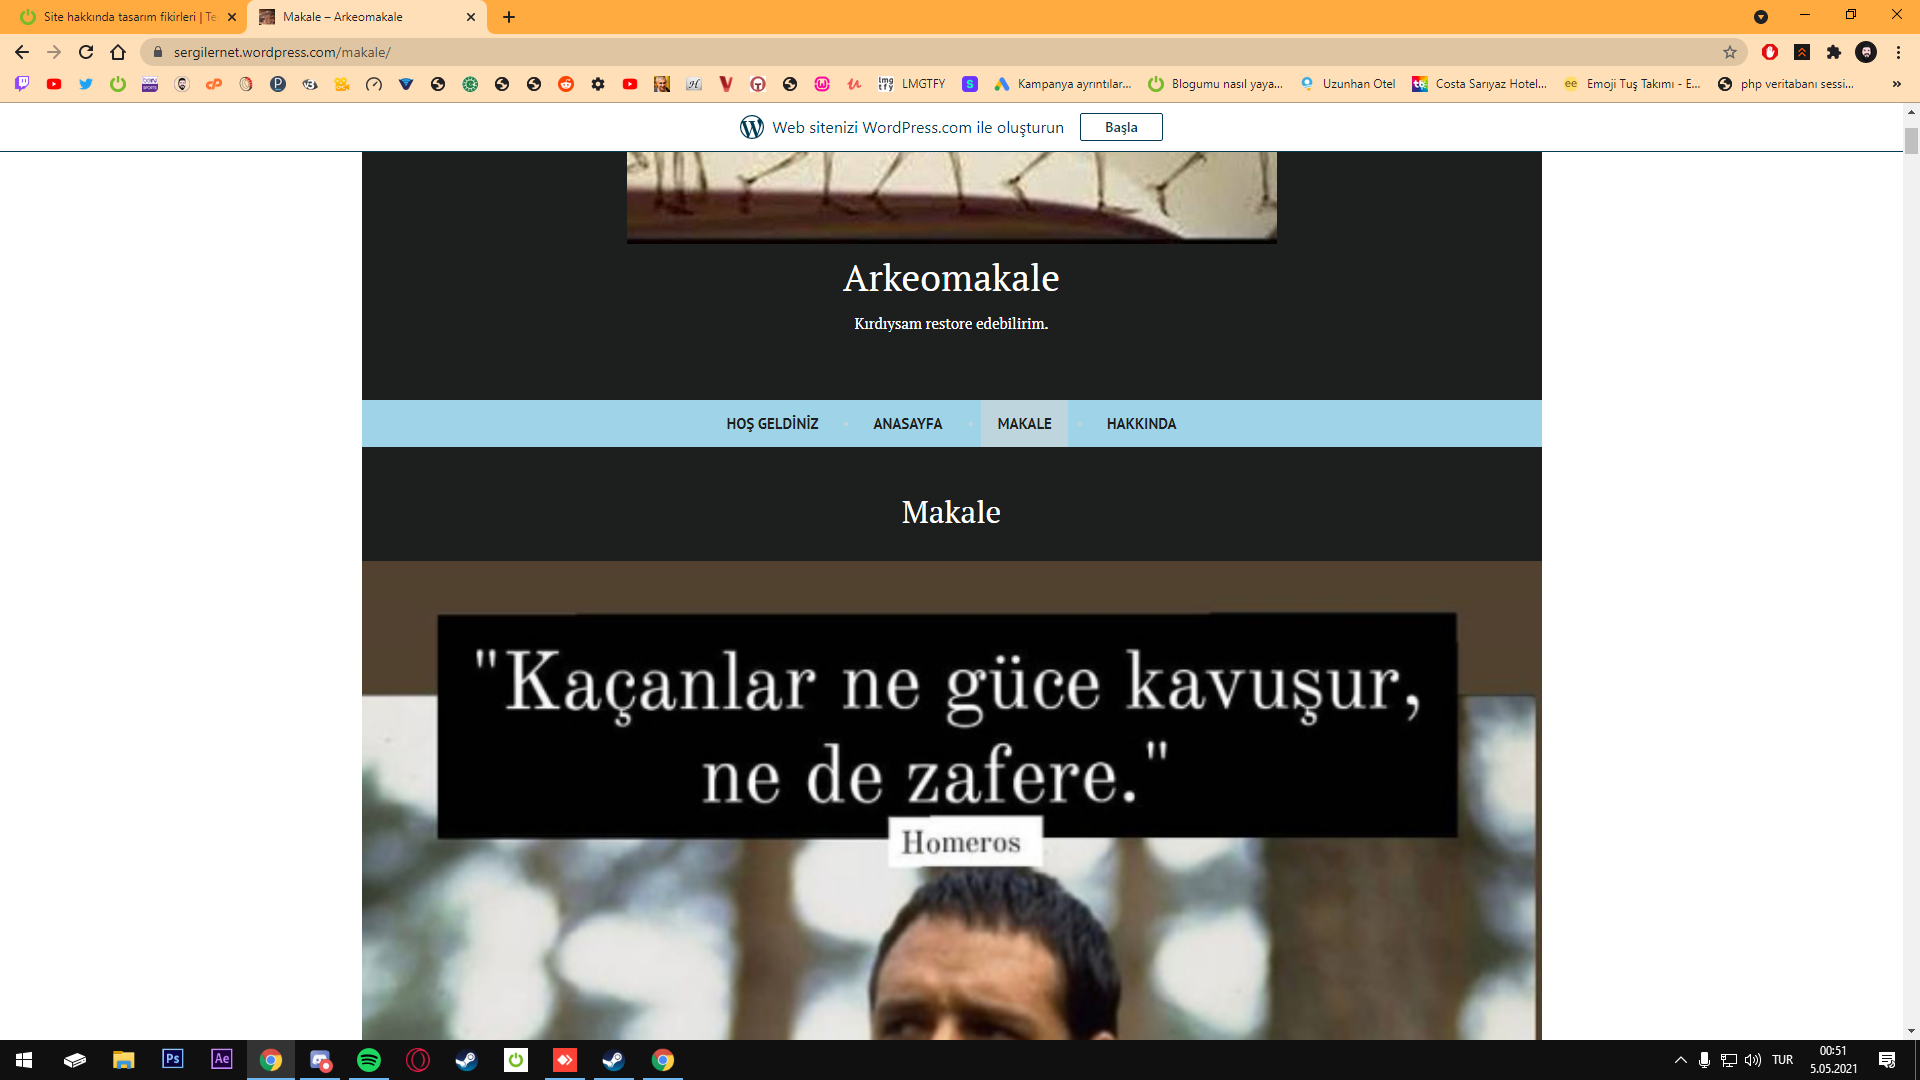Show hidden system tray icons
This screenshot has width=1920, height=1080.
pos(1680,1060)
